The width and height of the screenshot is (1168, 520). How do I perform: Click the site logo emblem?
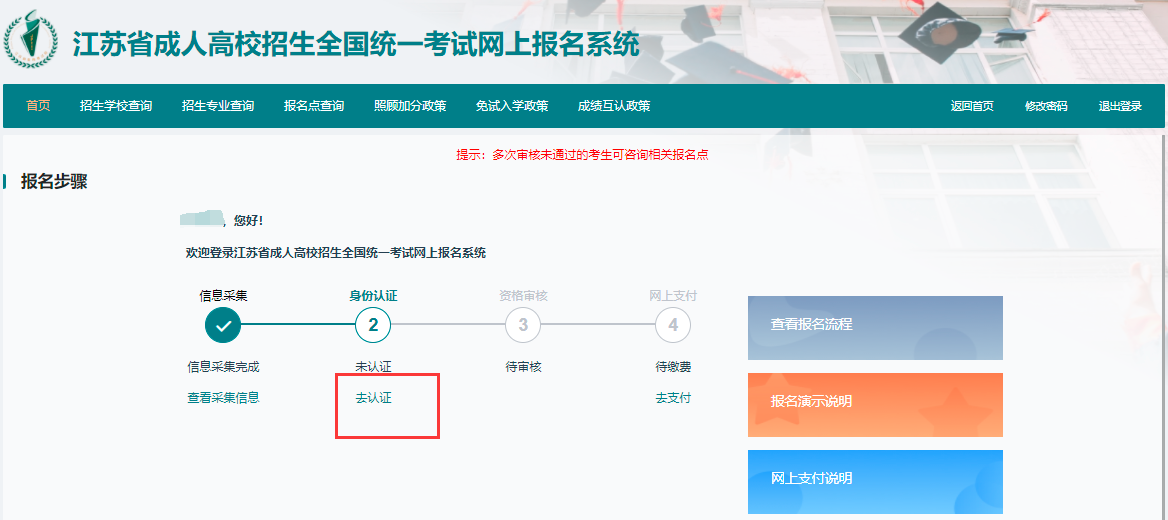click(31, 39)
